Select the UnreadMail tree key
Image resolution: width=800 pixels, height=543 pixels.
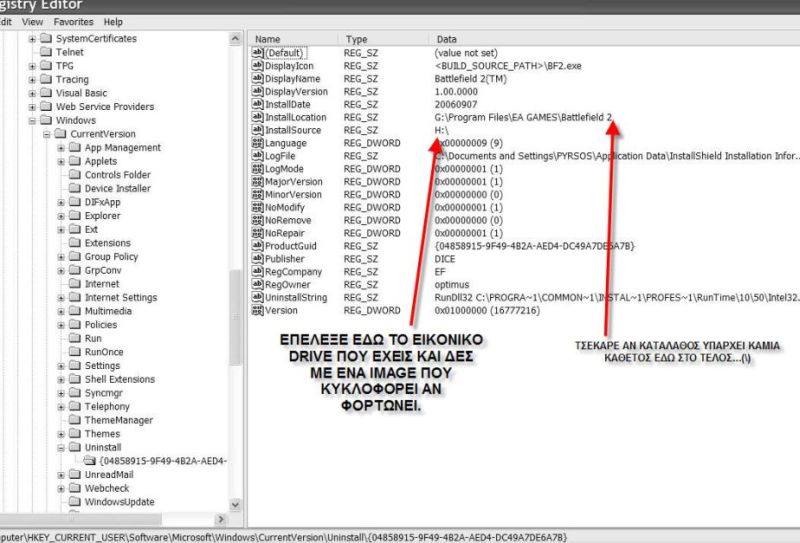pos(109,475)
